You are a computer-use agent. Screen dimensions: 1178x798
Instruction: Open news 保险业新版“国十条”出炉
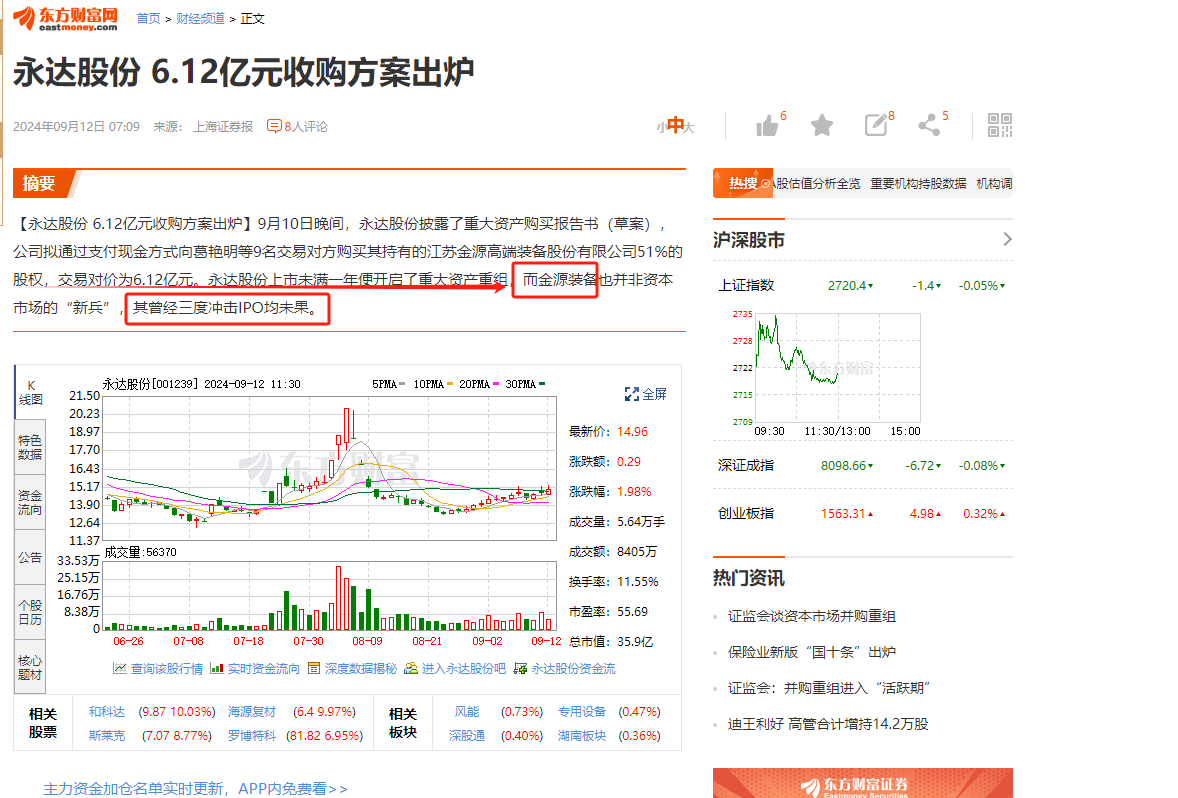coord(811,652)
